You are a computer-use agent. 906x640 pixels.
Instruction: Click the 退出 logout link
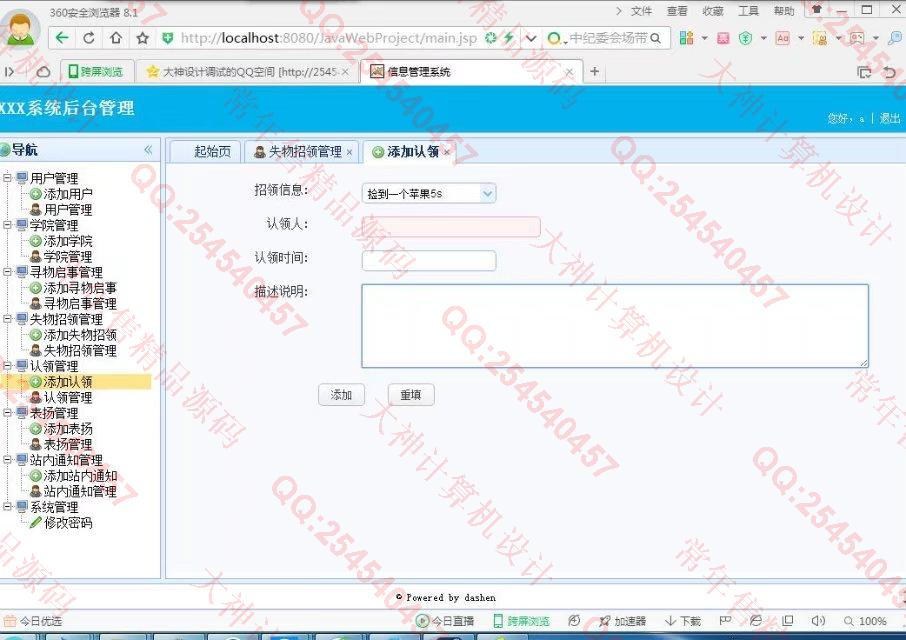pyautogui.click(x=889, y=118)
